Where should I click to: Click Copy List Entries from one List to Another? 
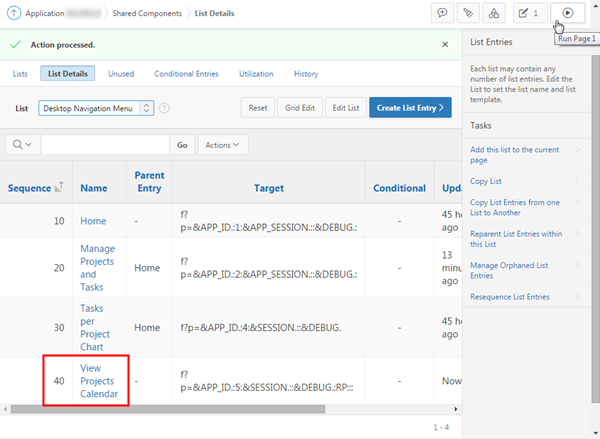515,207
